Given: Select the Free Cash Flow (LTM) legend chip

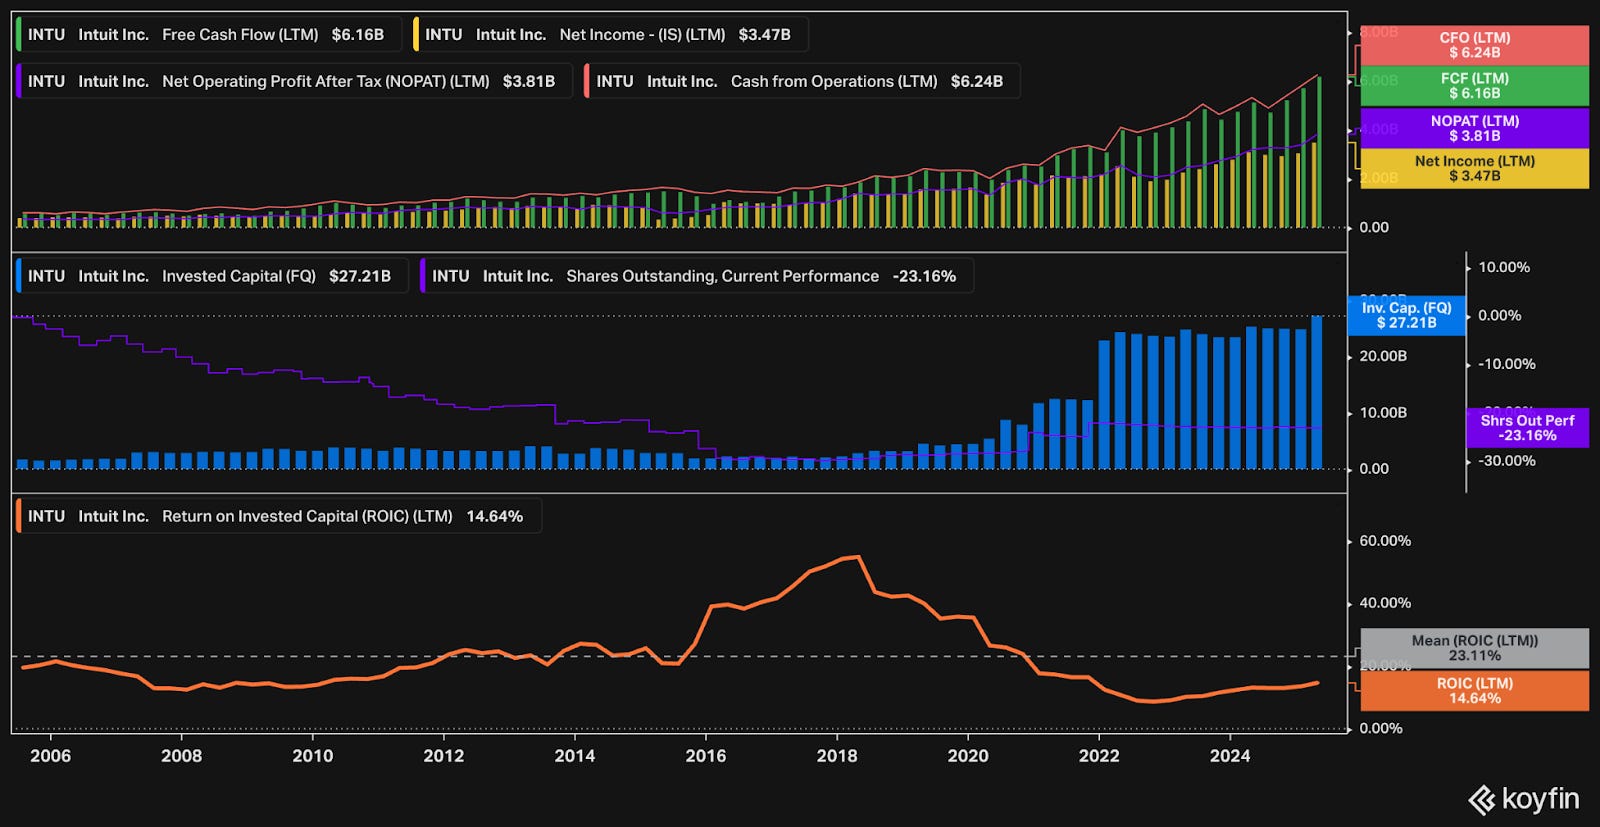Looking at the screenshot, I should click(209, 34).
